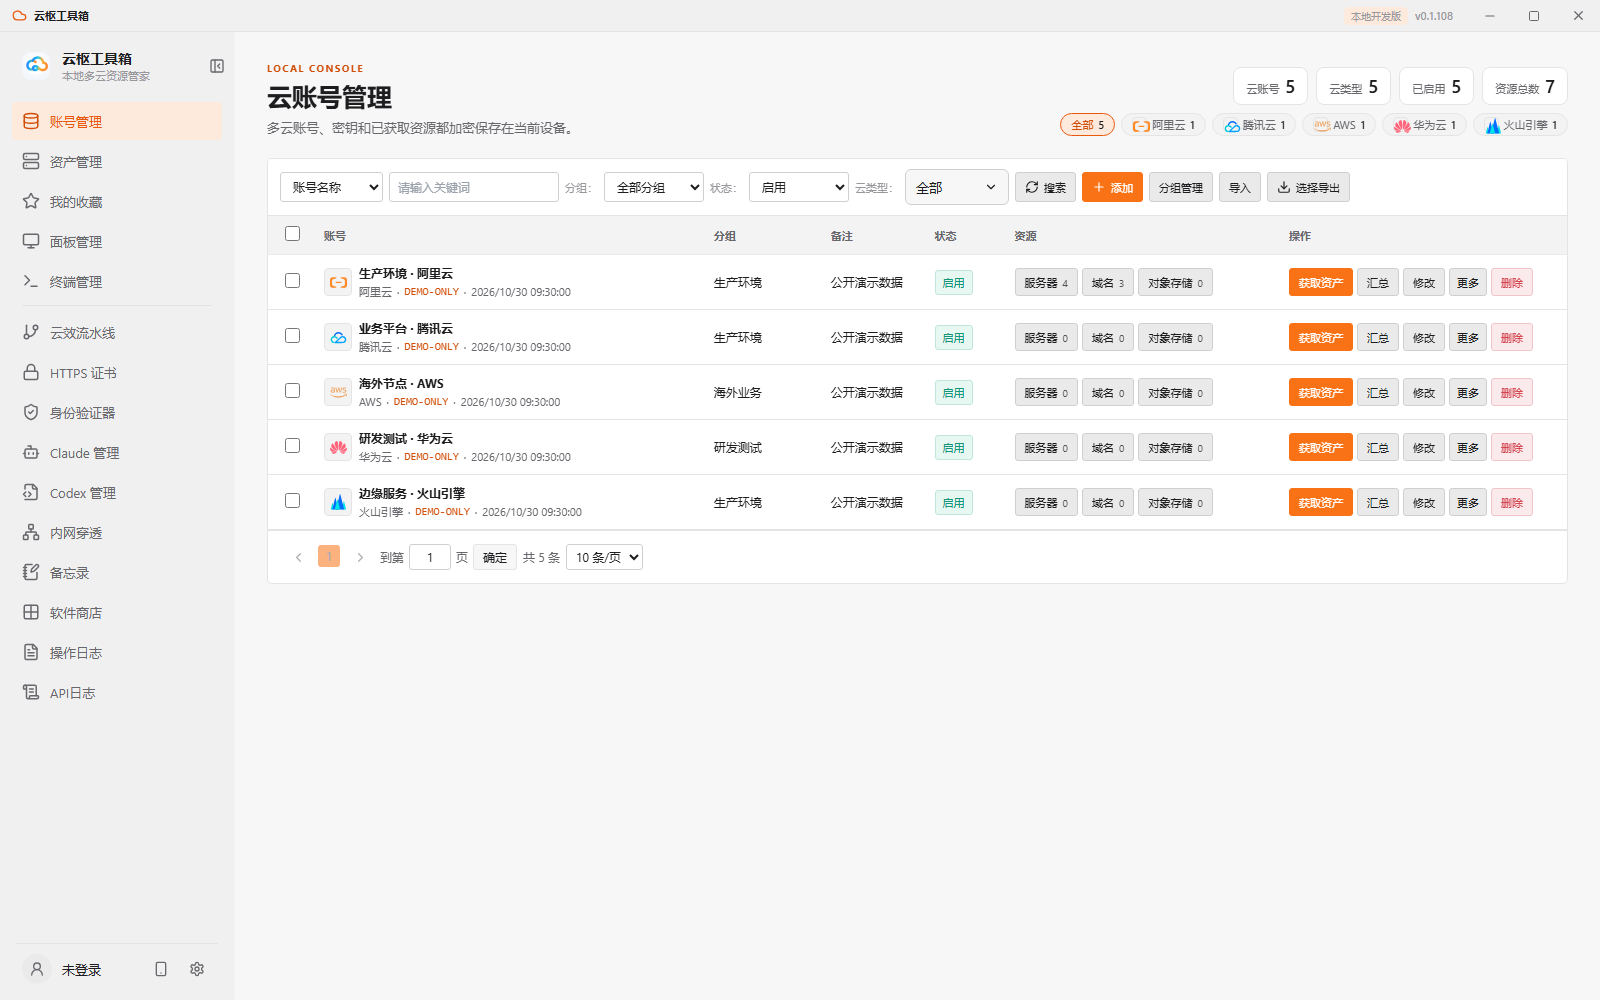The height and width of the screenshot is (1000, 1600).
Task: Click the 请输入关键词 search field
Action: 474,187
